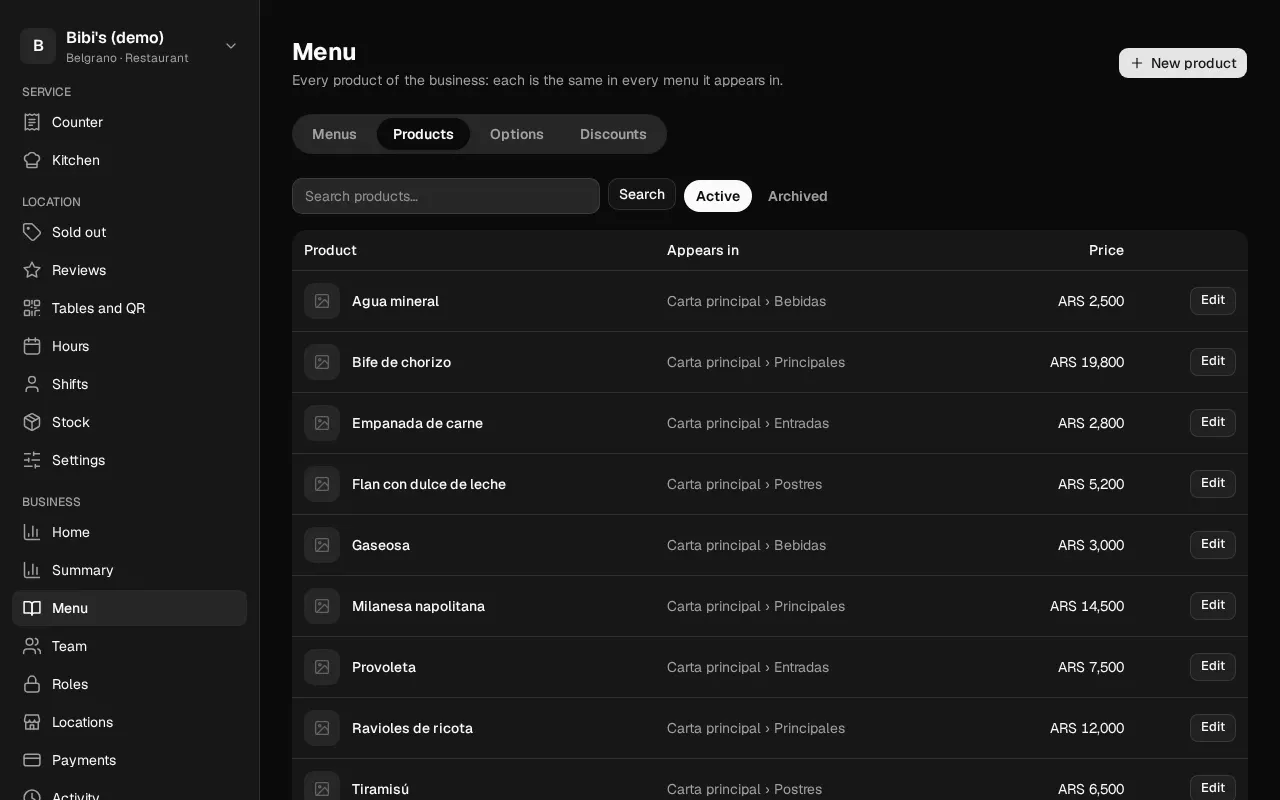
Task: Open the Locations storefront icon
Action: [32, 722]
